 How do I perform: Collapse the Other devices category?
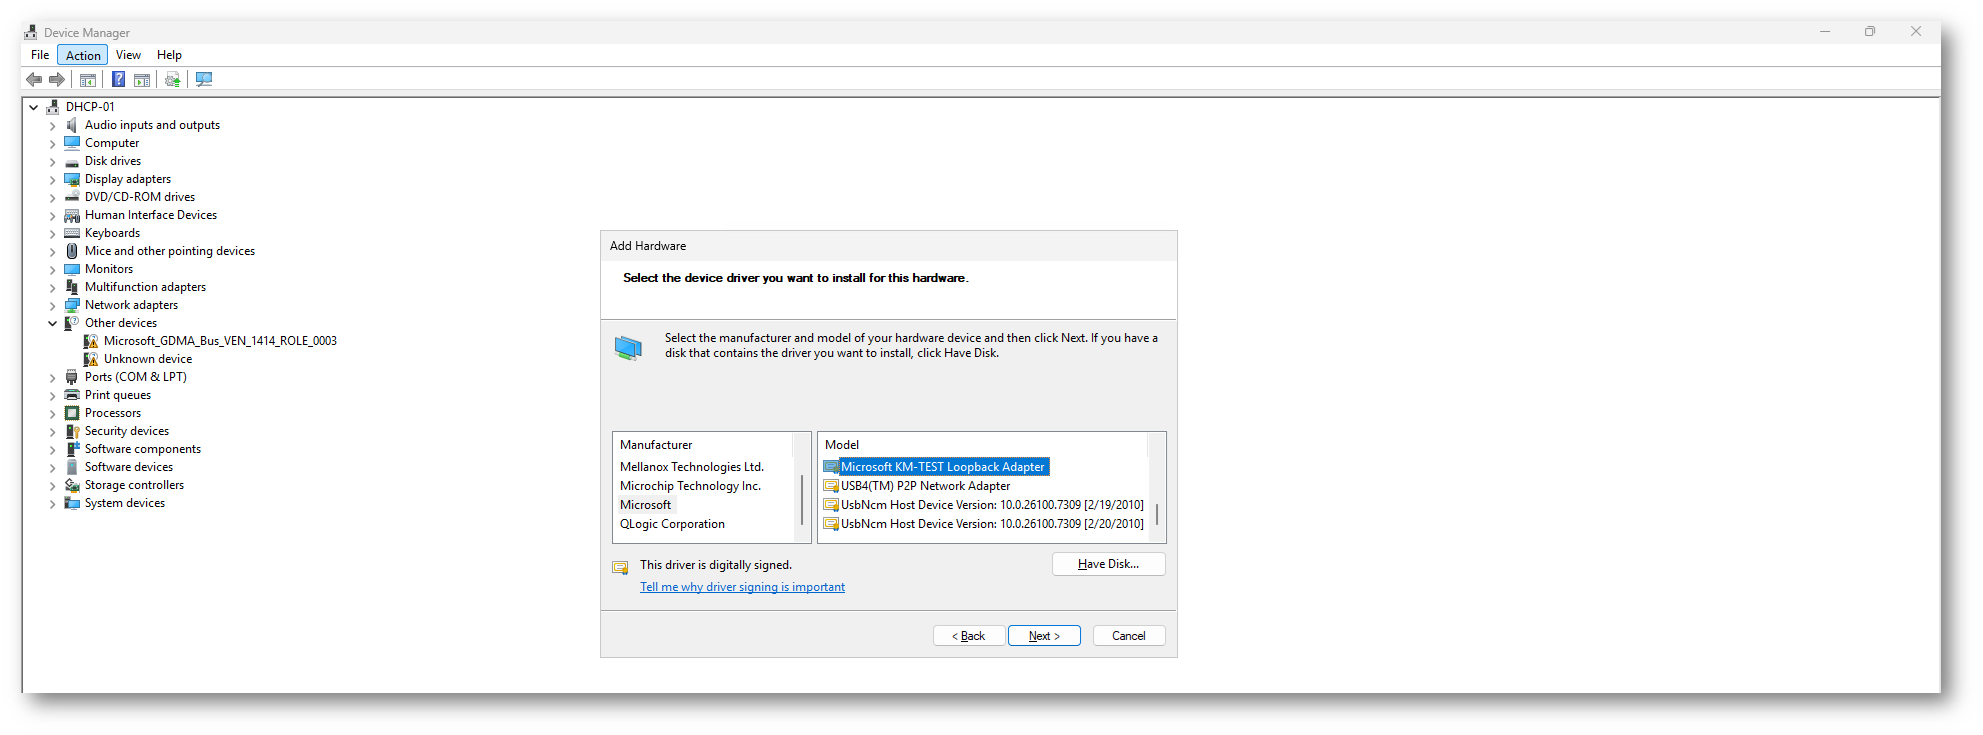53,324
